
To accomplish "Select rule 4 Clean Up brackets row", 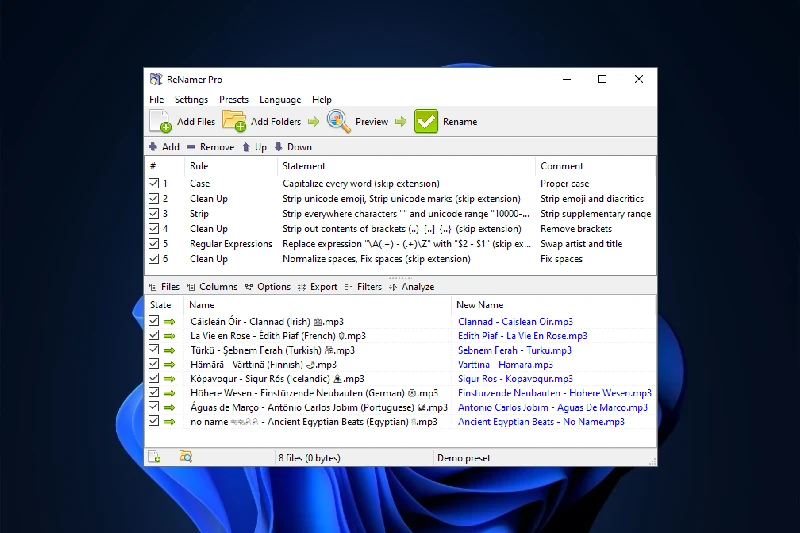I will point(401,229).
